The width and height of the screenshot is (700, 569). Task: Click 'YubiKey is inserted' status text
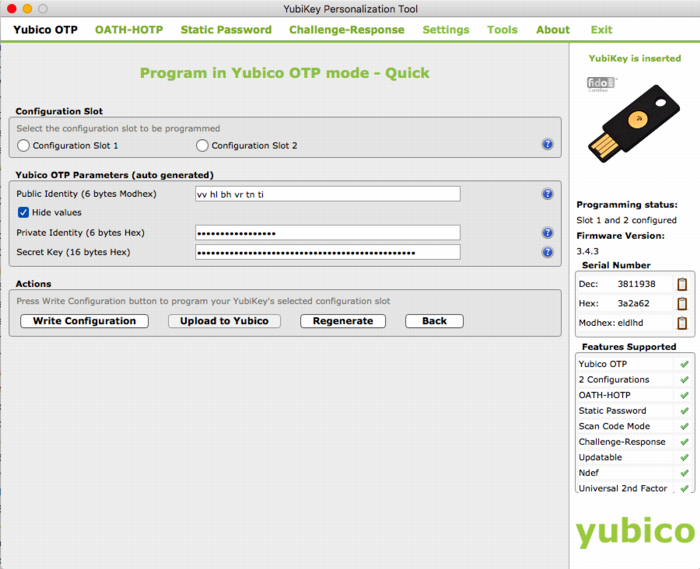click(x=635, y=58)
